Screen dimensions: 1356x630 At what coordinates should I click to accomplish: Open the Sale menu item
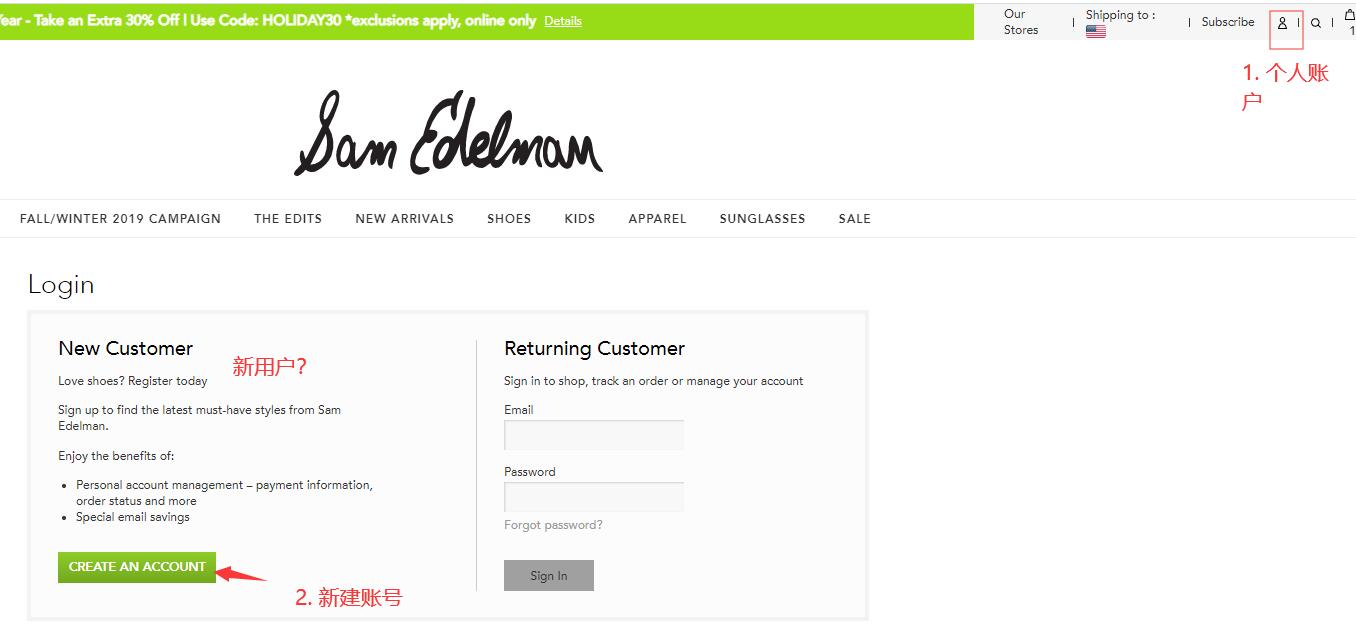[854, 219]
